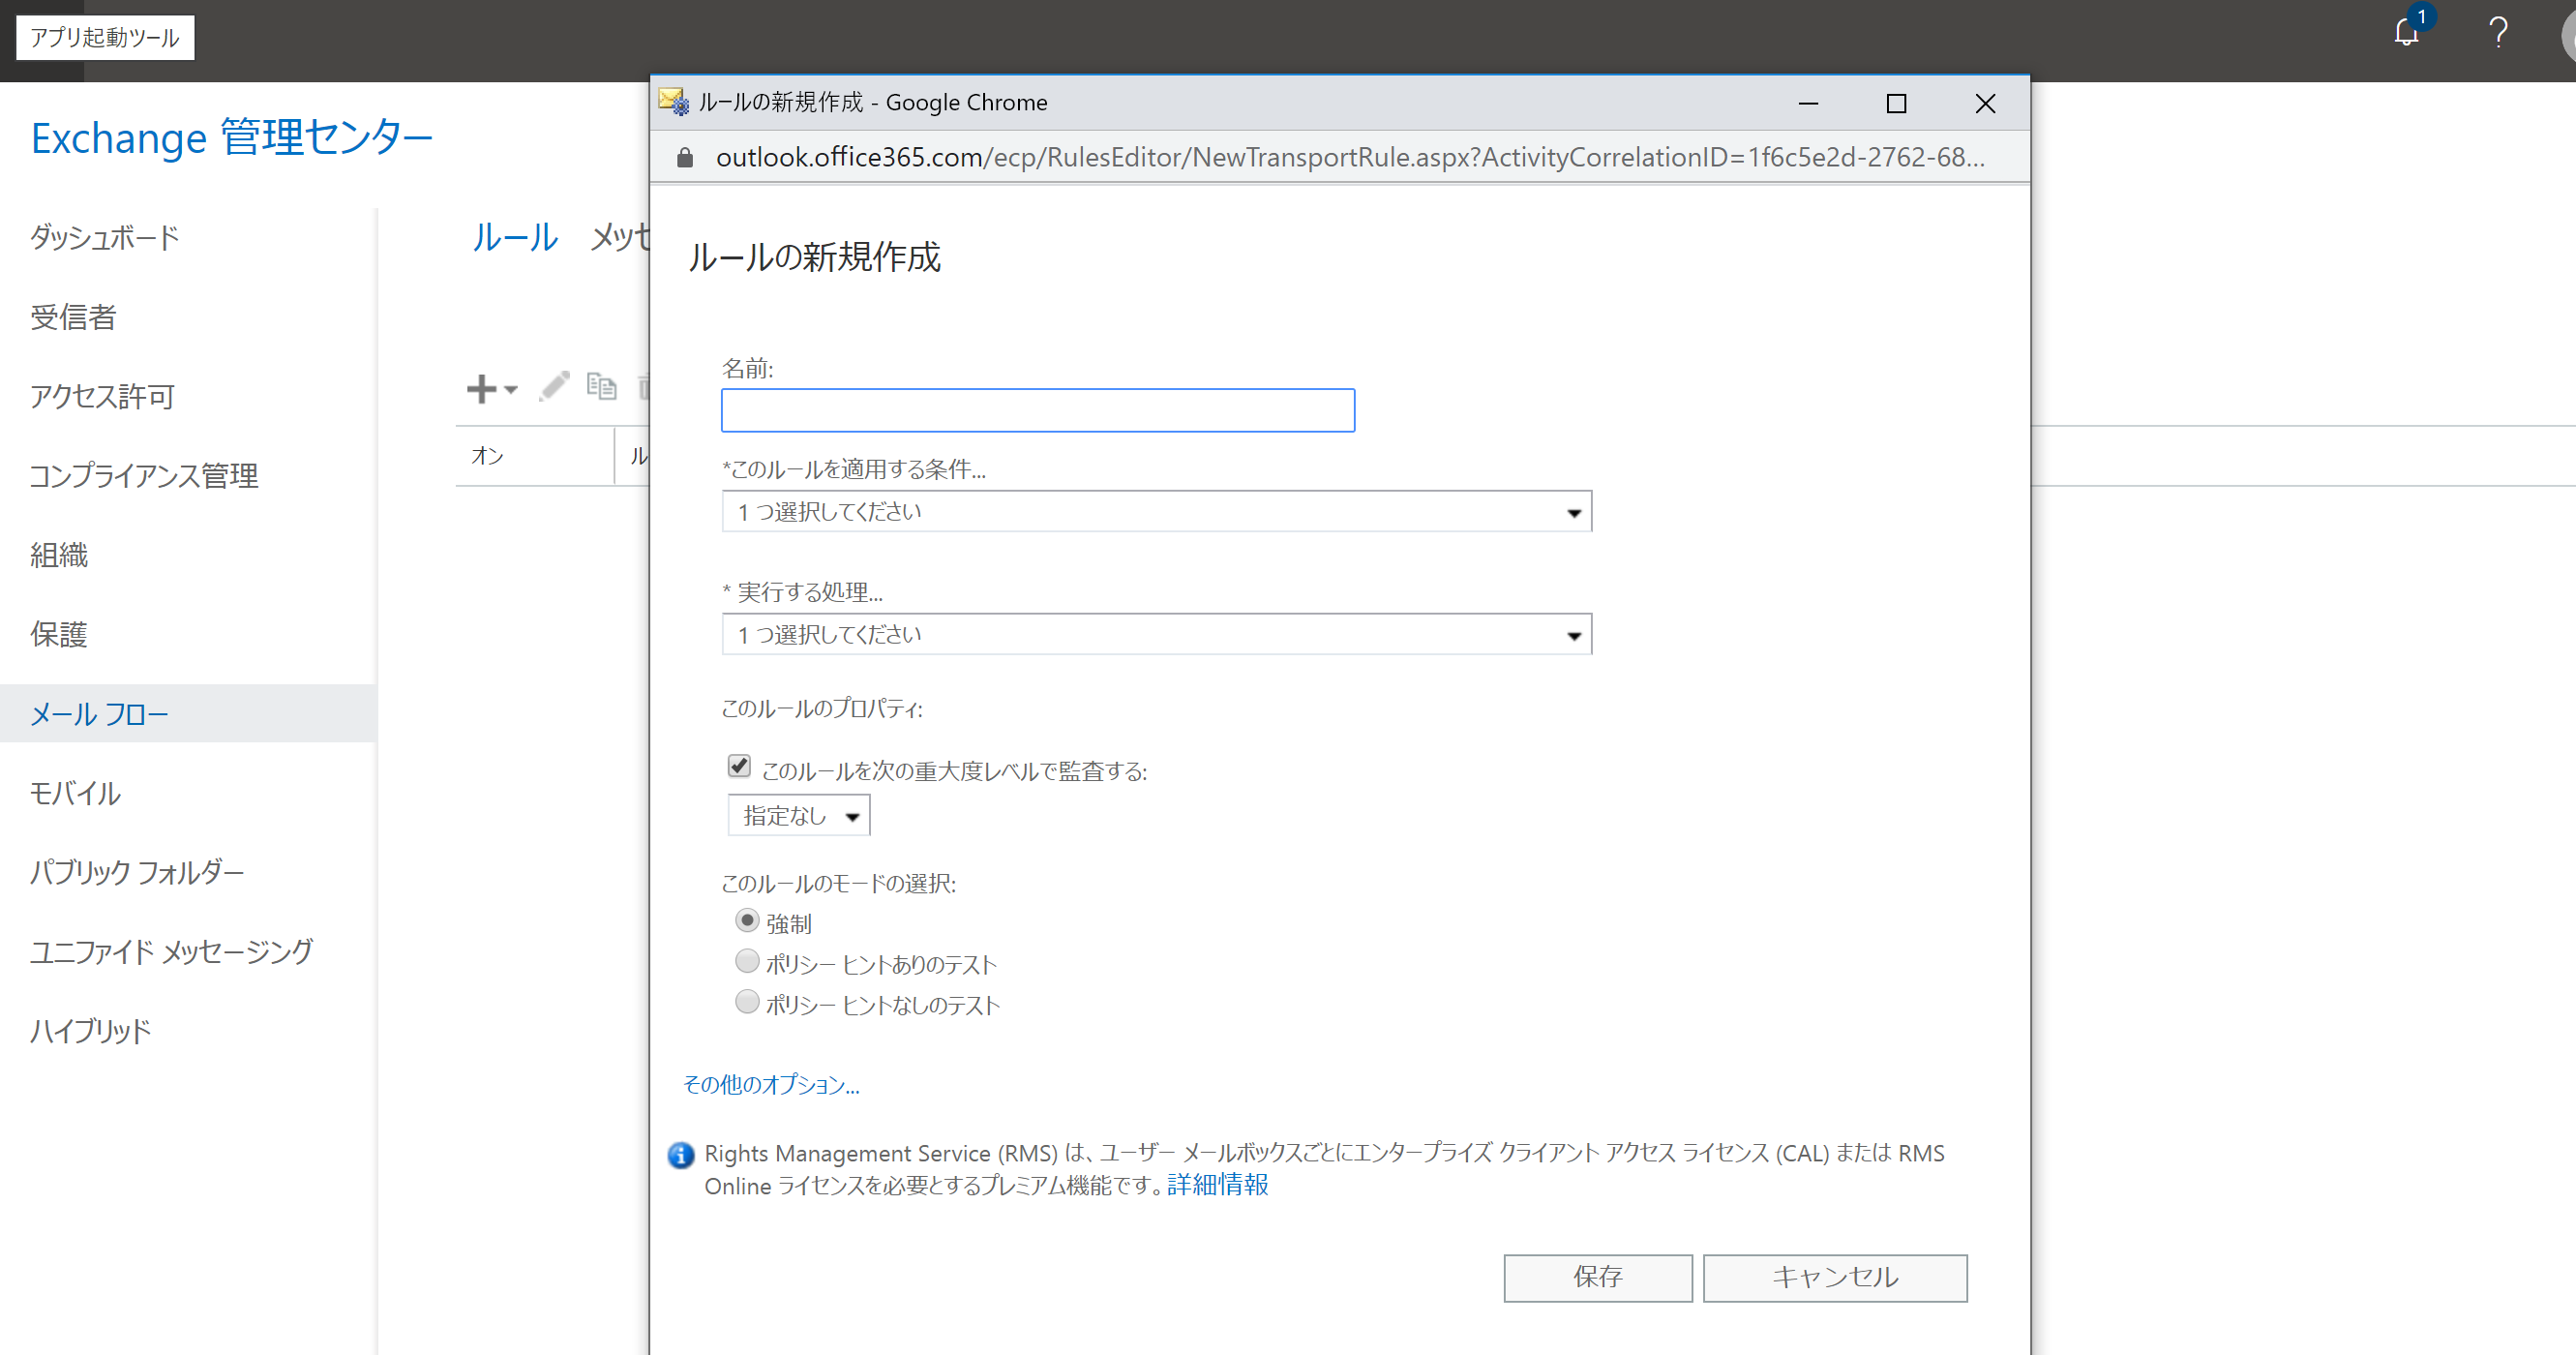Click the pencil edit icon
Viewport: 2576px width, 1355px height.
click(x=554, y=386)
